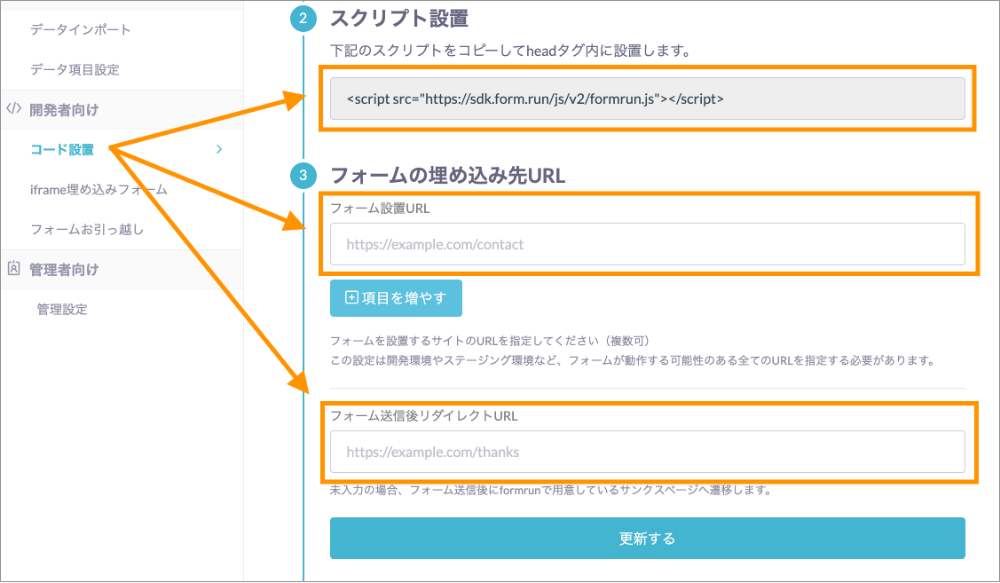Click the フォームを設置するサイトのURL hint text

(x=490, y=341)
